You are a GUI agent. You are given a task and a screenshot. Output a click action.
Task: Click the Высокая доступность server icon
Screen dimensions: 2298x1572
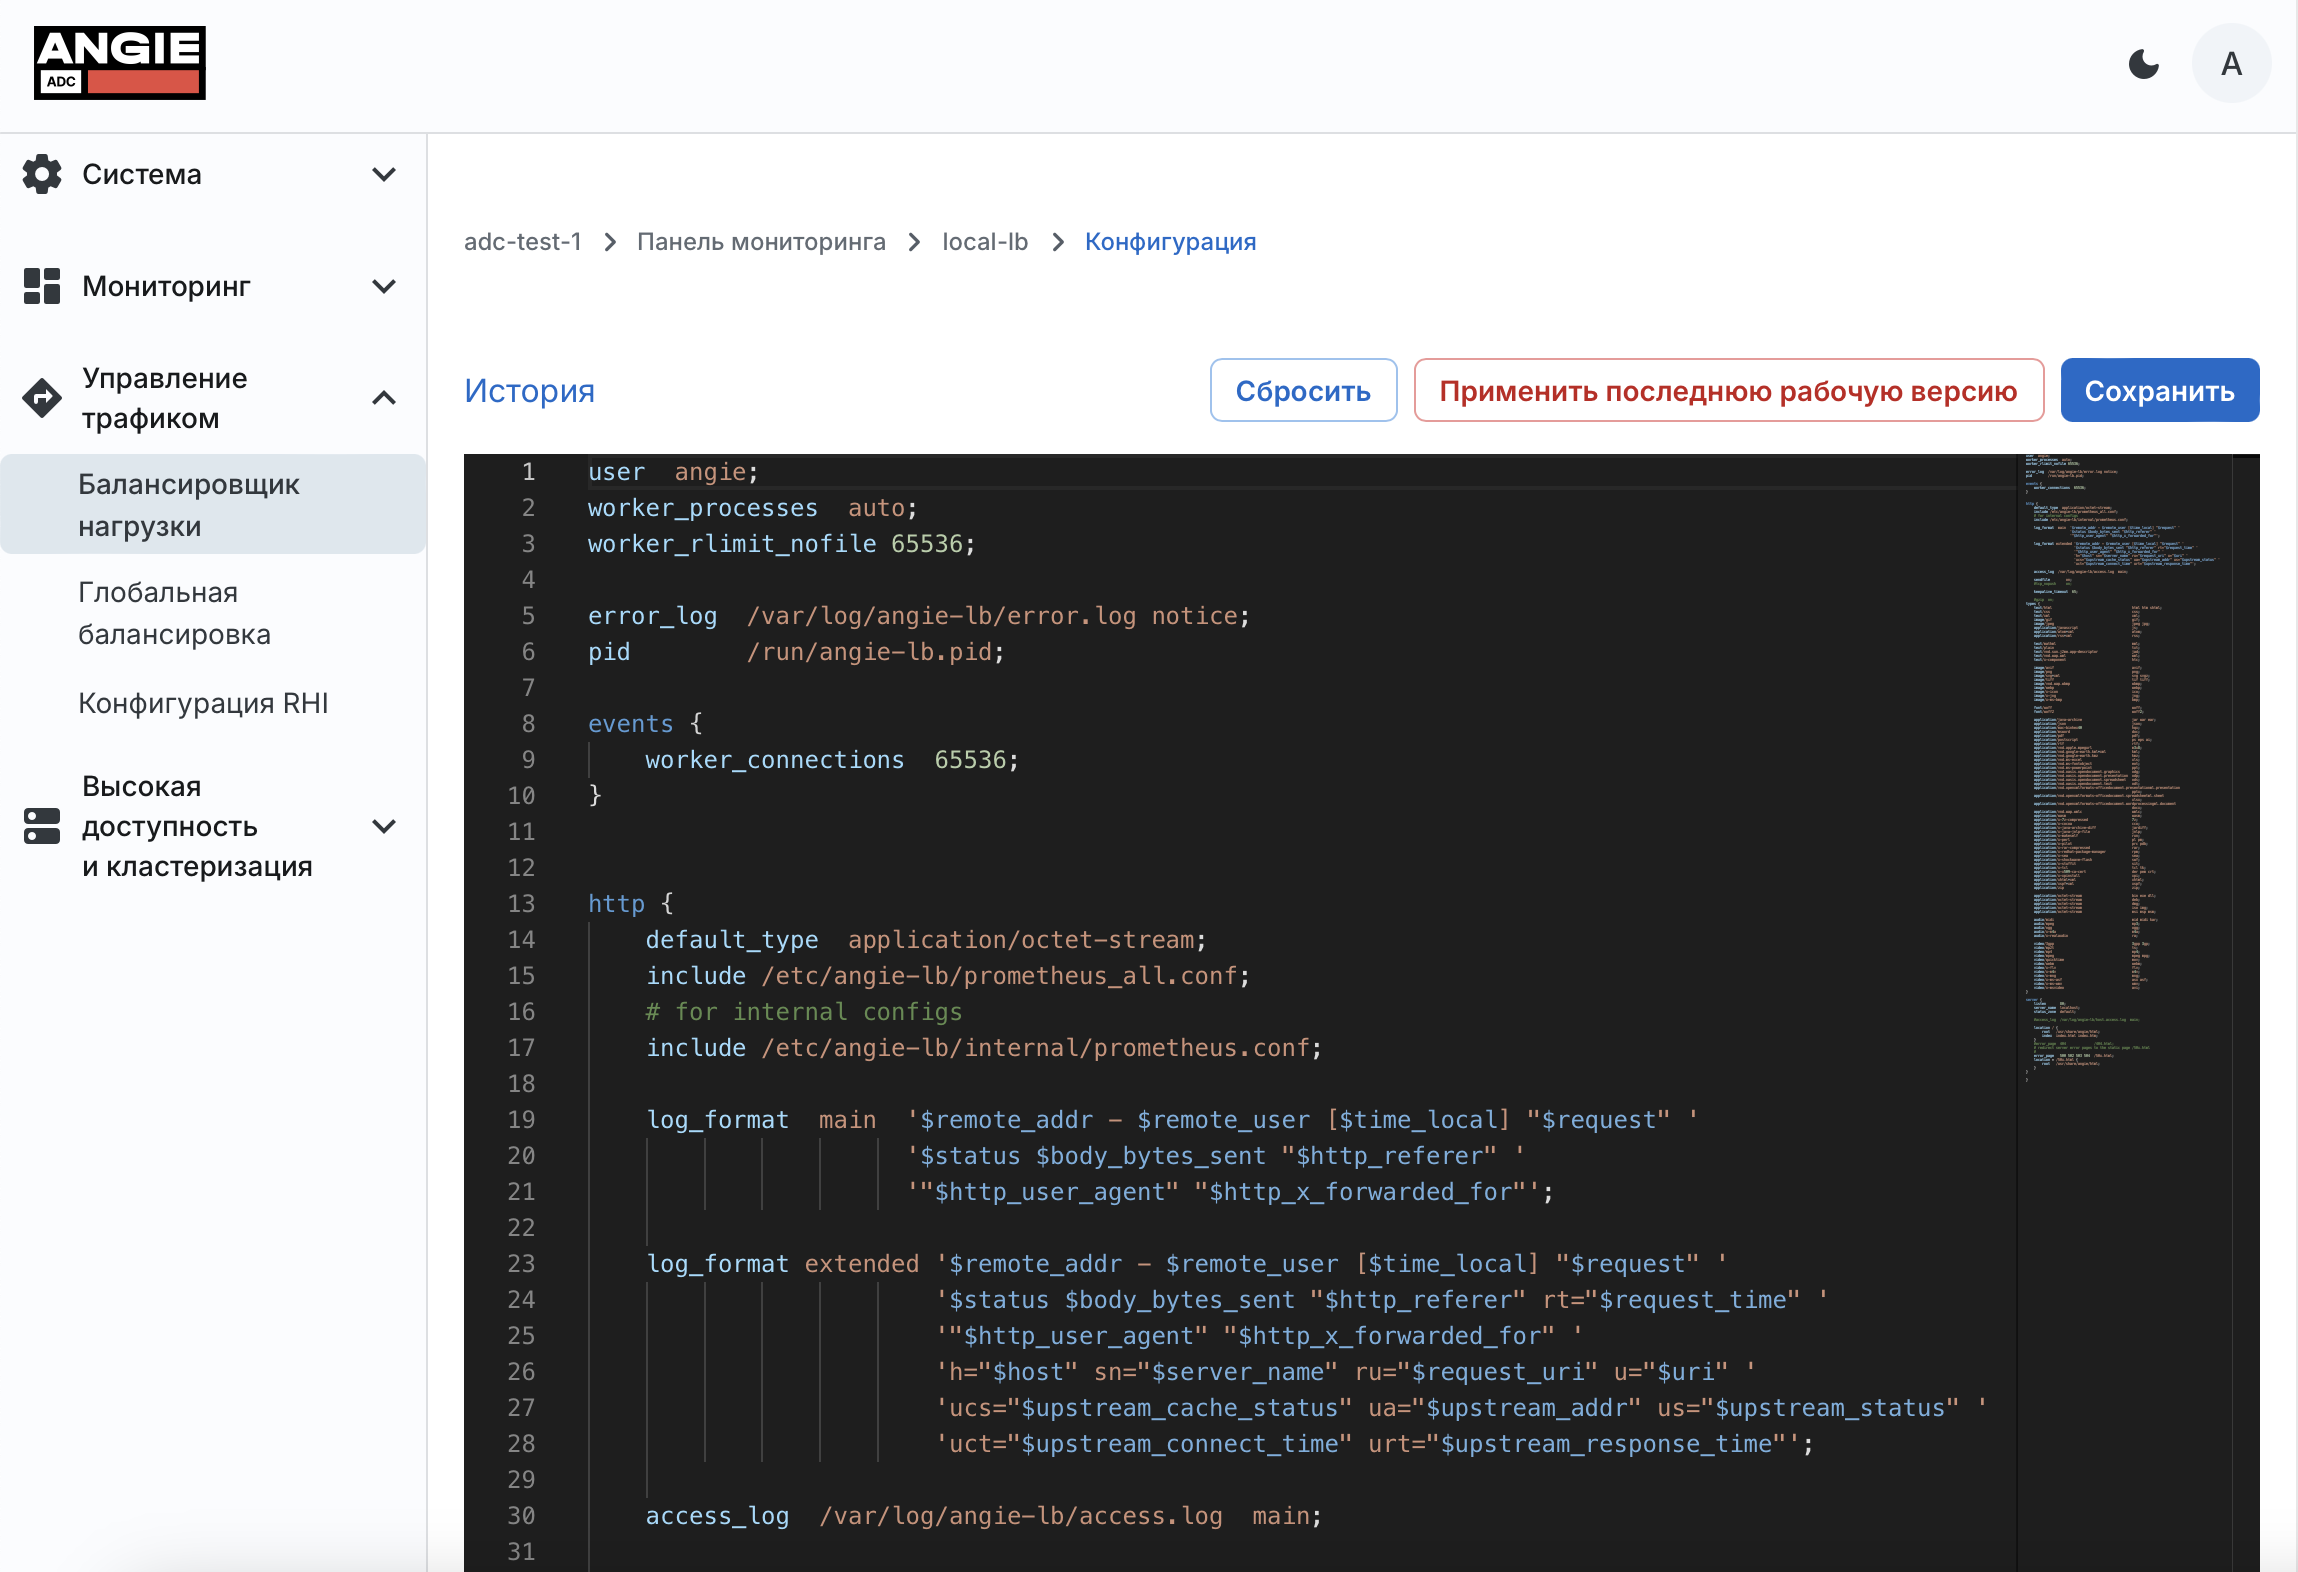(42, 826)
